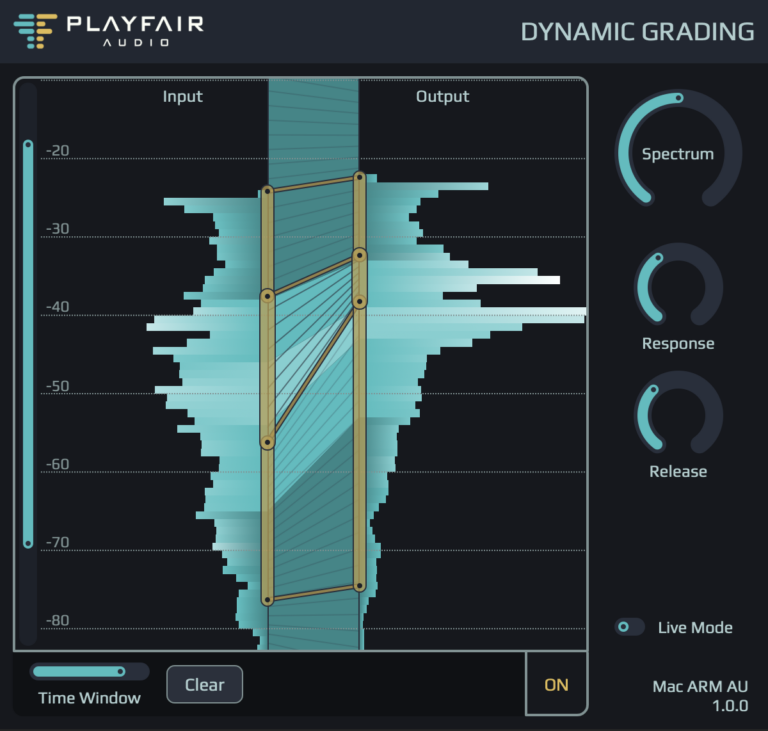Click the bottom handle of vertical range slider
The height and width of the screenshot is (731, 768).
click(x=28, y=543)
